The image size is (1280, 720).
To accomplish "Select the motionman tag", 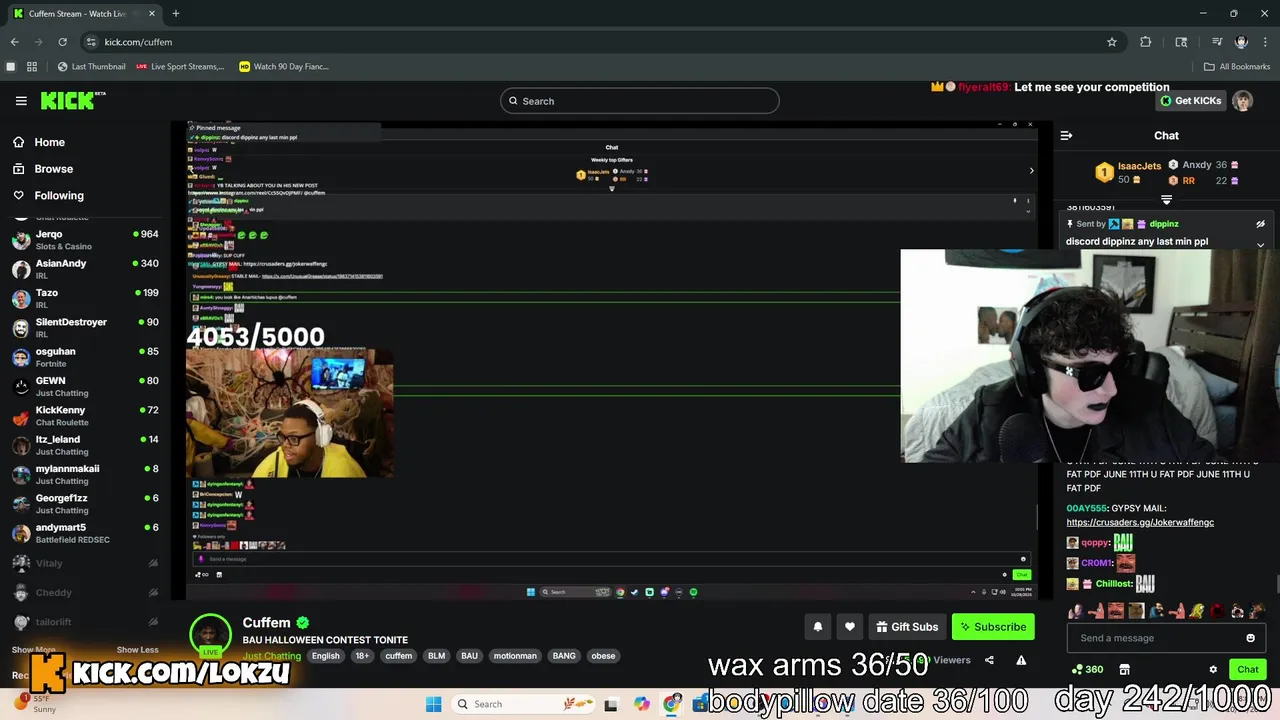I will [515, 656].
